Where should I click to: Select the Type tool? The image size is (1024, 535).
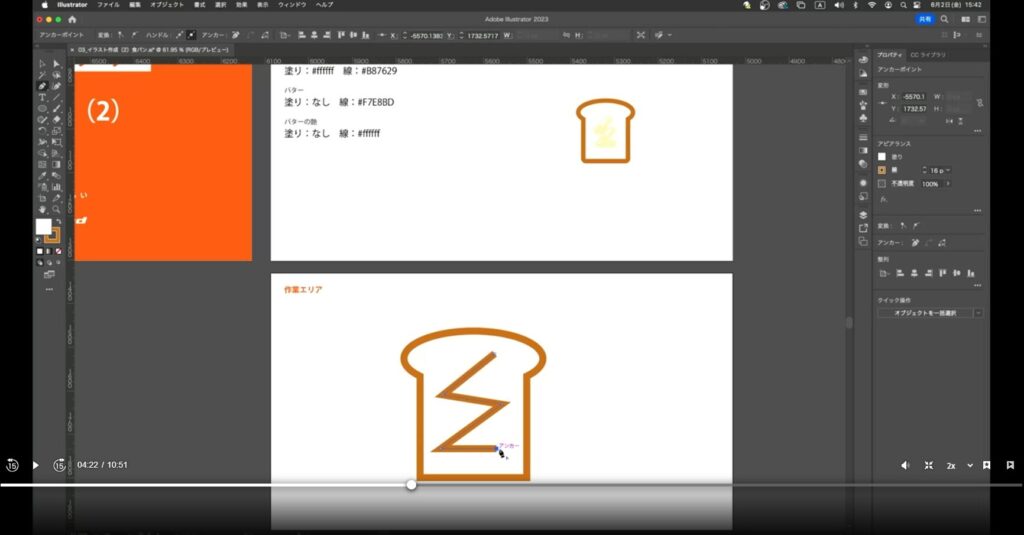pos(42,98)
